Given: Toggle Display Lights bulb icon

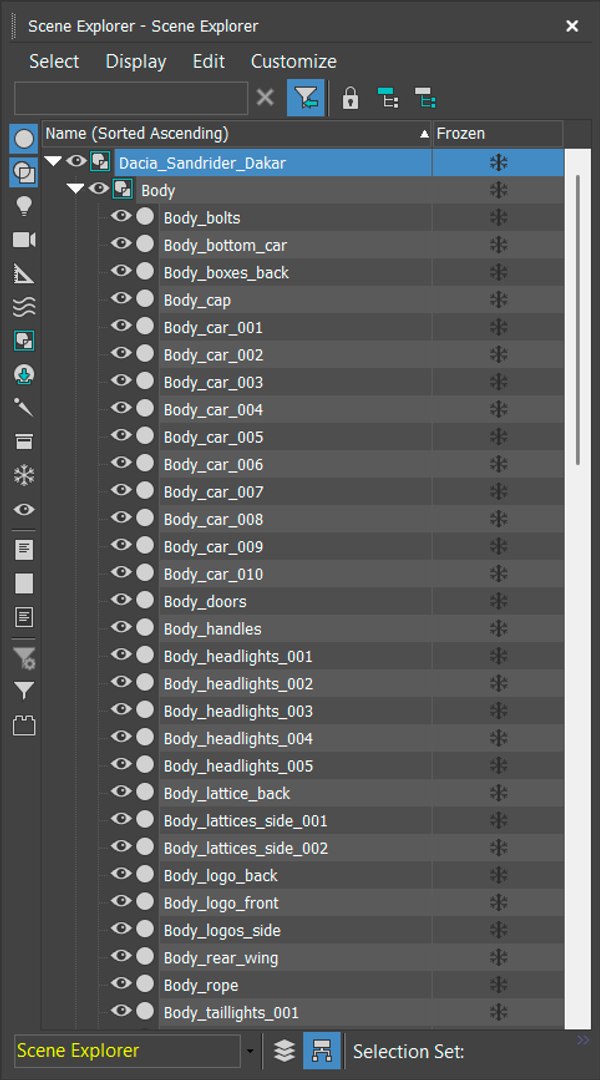Looking at the screenshot, I should tap(24, 205).
